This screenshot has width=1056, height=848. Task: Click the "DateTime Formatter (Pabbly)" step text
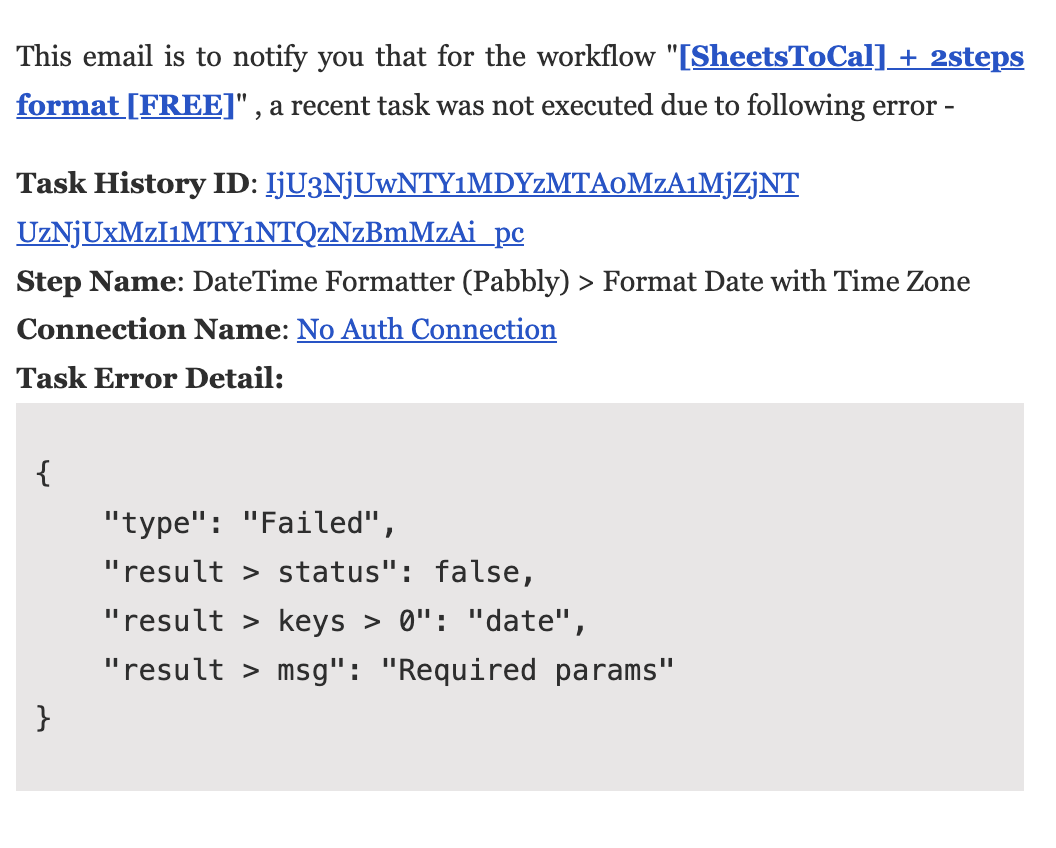(380, 282)
